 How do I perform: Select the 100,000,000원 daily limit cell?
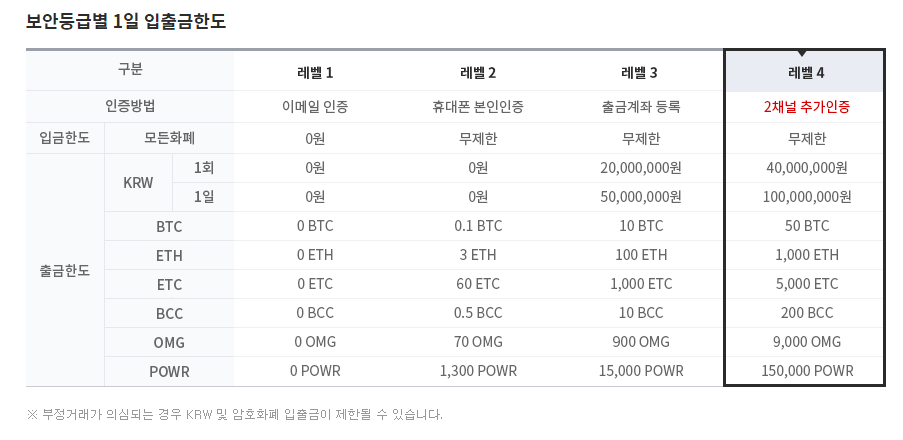pos(805,197)
